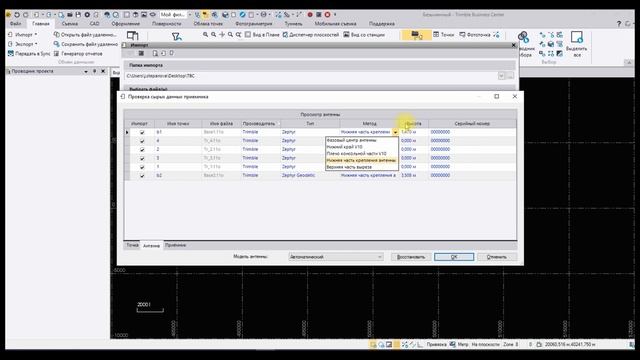Open the Экспорт ribbon command
Image resolution: width=640 pixels, height=360 pixels.
23,44
